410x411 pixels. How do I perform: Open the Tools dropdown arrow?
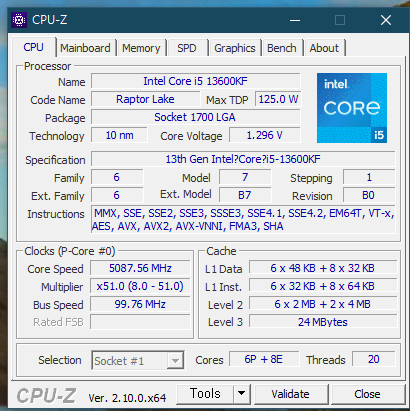coord(242,394)
